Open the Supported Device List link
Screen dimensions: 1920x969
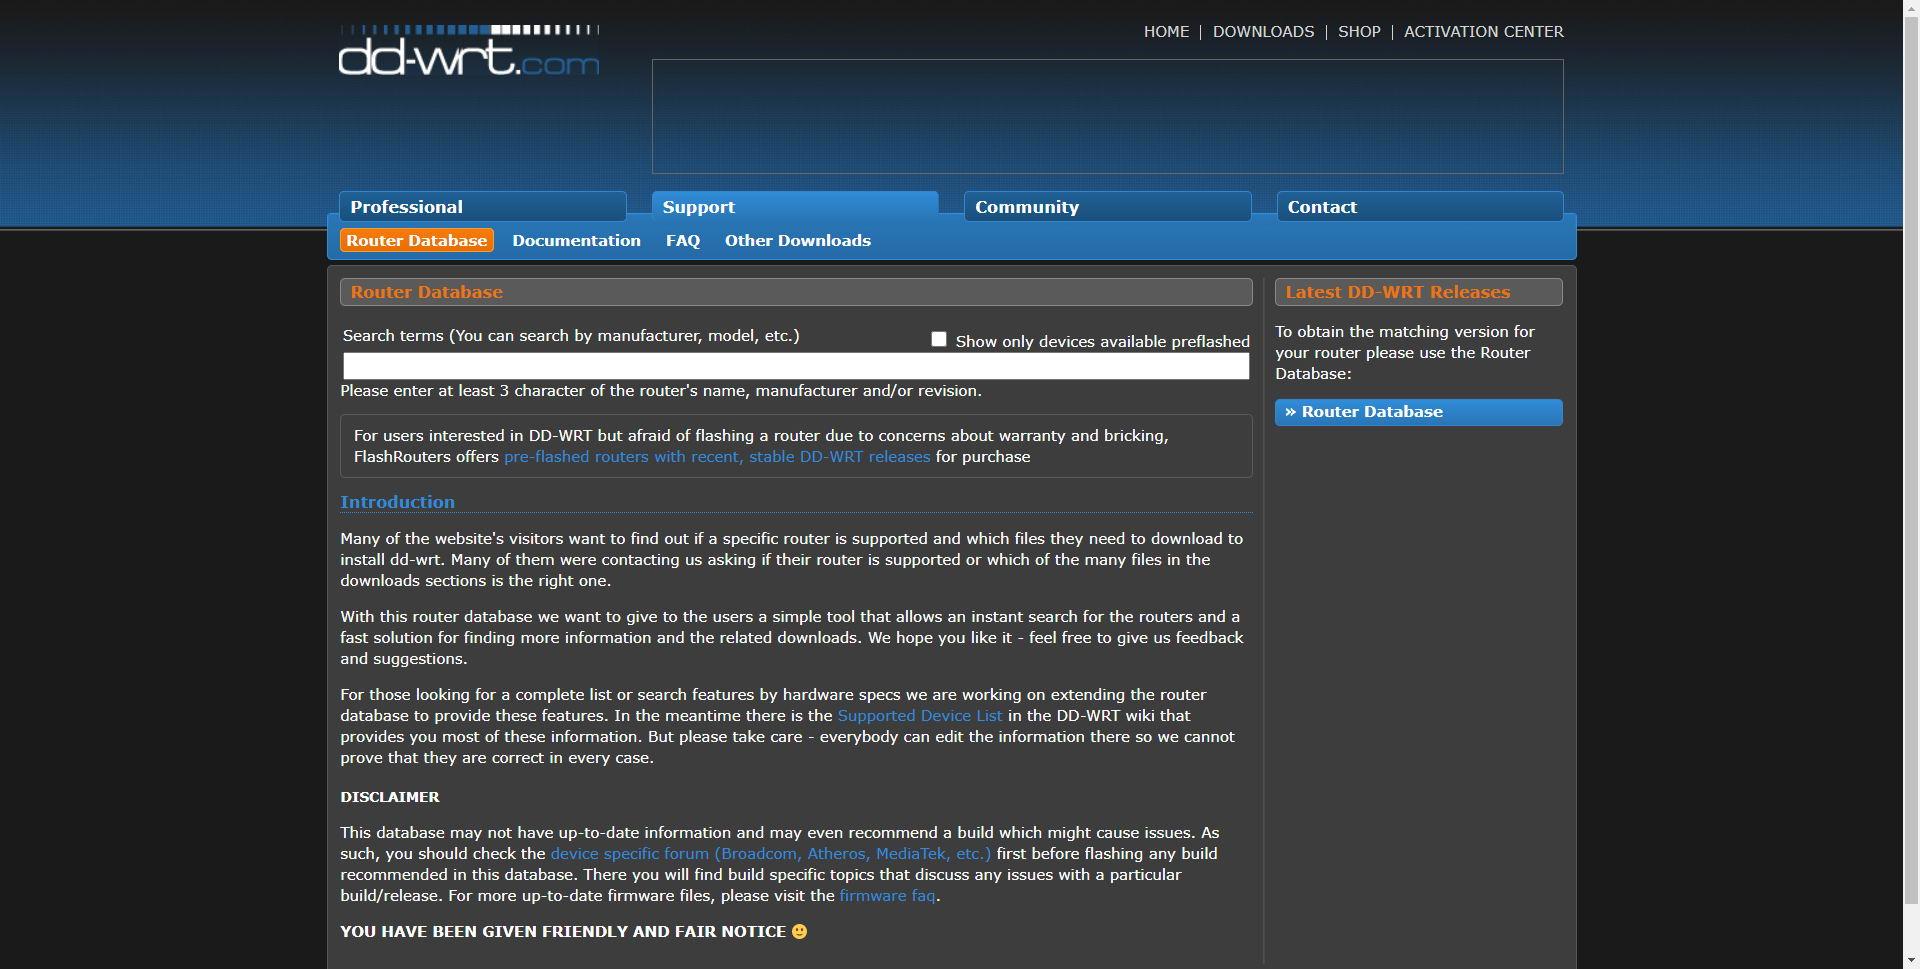(920, 716)
